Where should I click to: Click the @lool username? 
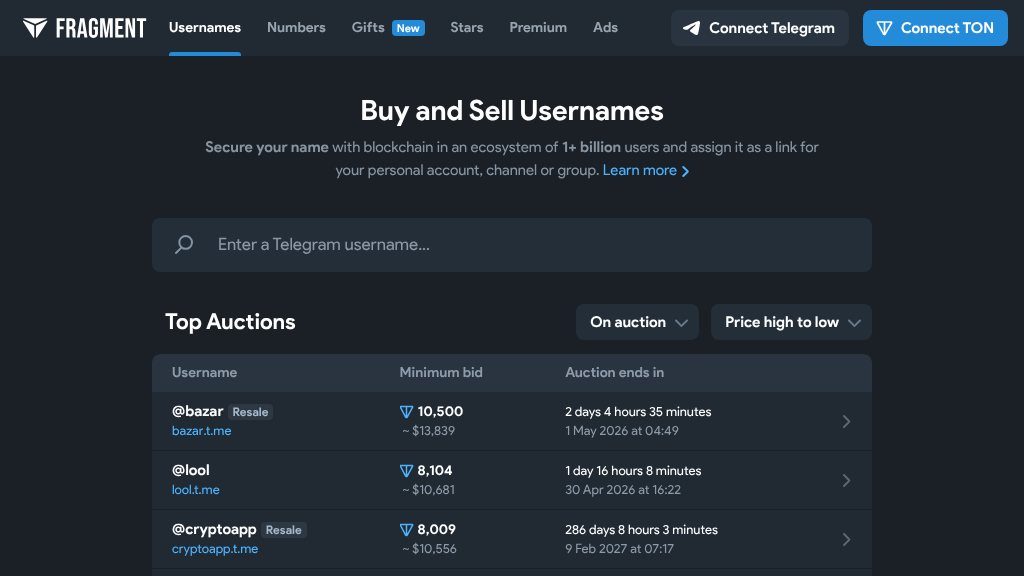191,470
